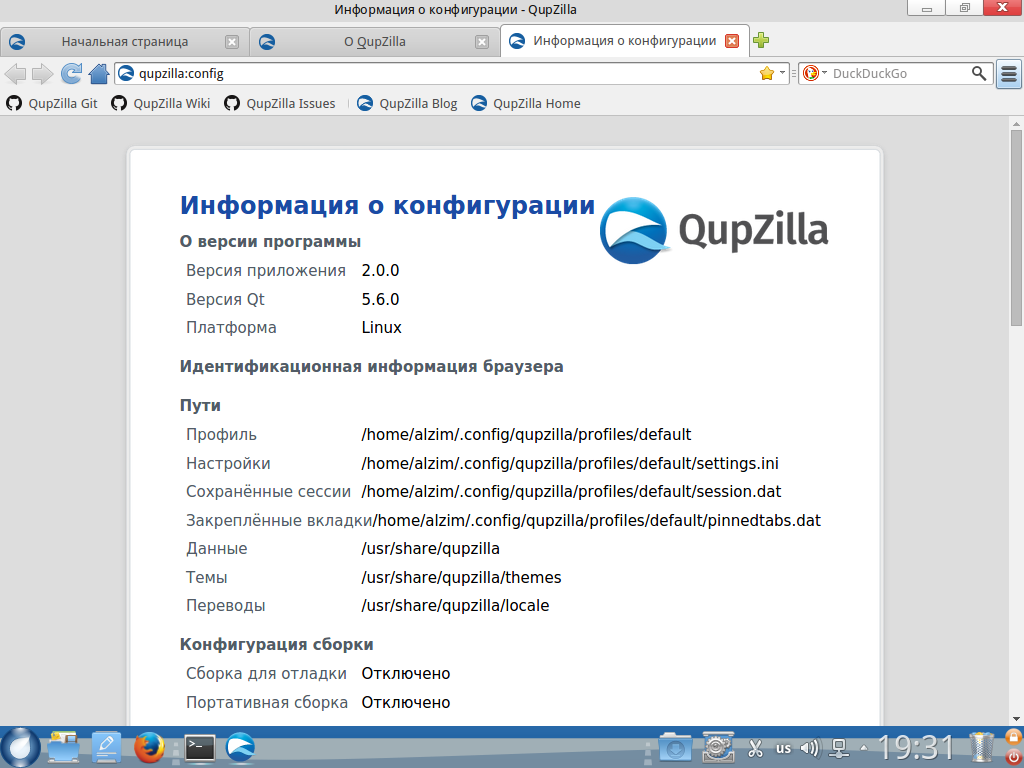Close the Начальная страница tab
Viewport: 1024px width, 768px height.
232,42
